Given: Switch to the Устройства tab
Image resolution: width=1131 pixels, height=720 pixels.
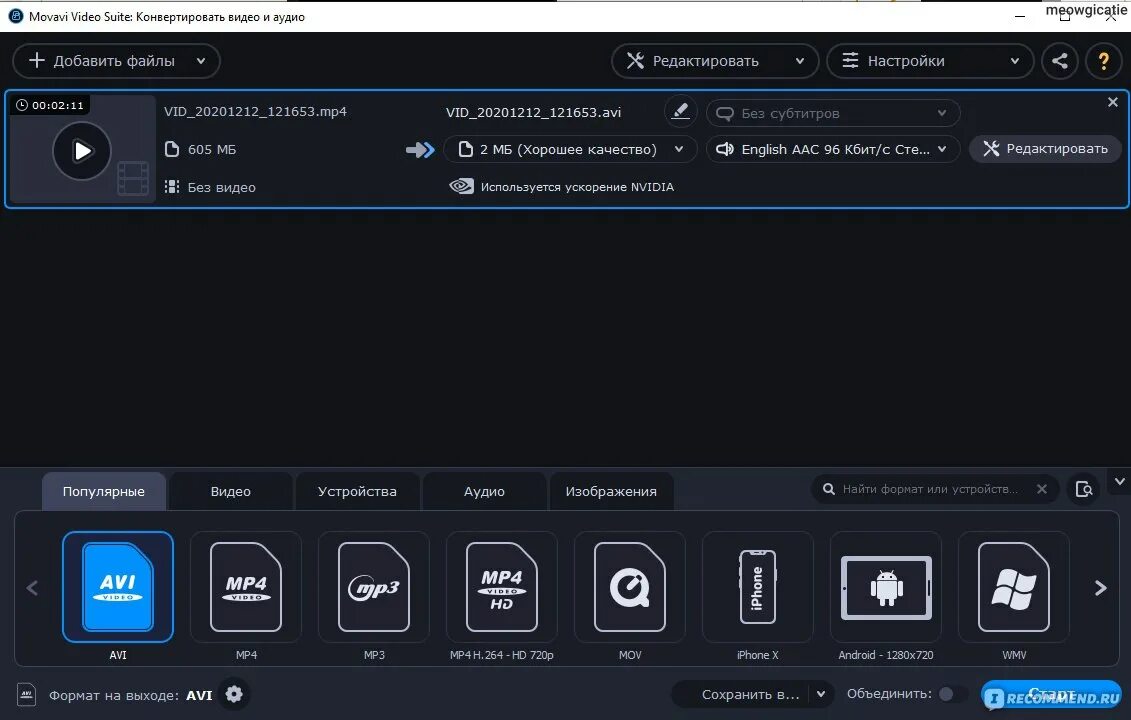Looking at the screenshot, I should pos(357,491).
